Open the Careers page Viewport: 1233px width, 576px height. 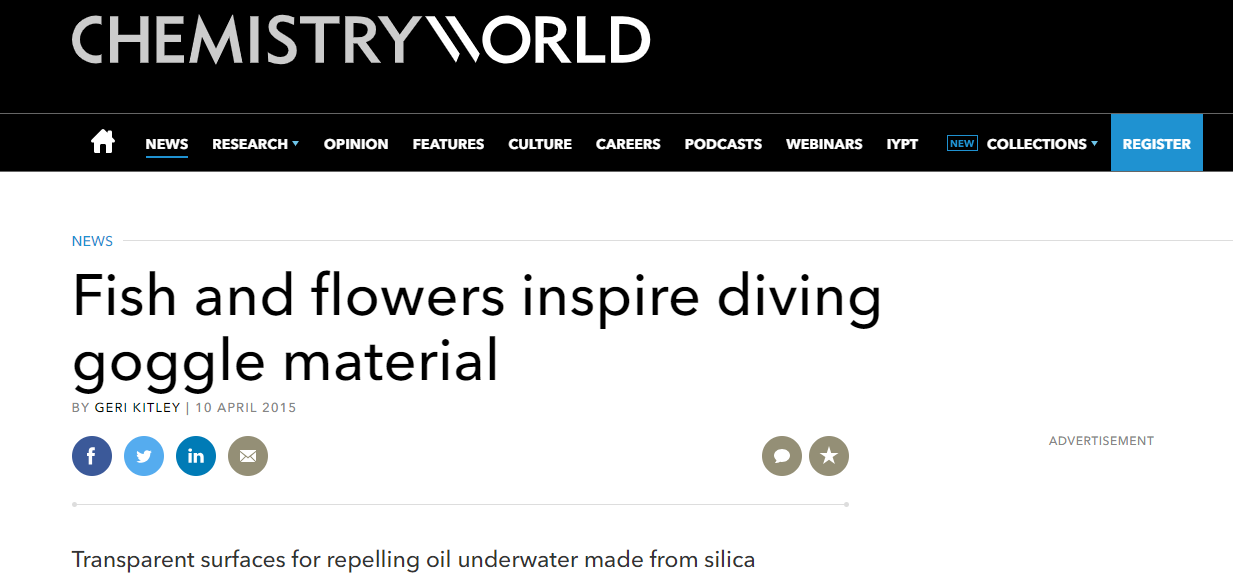pyautogui.click(x=628, y=144)
